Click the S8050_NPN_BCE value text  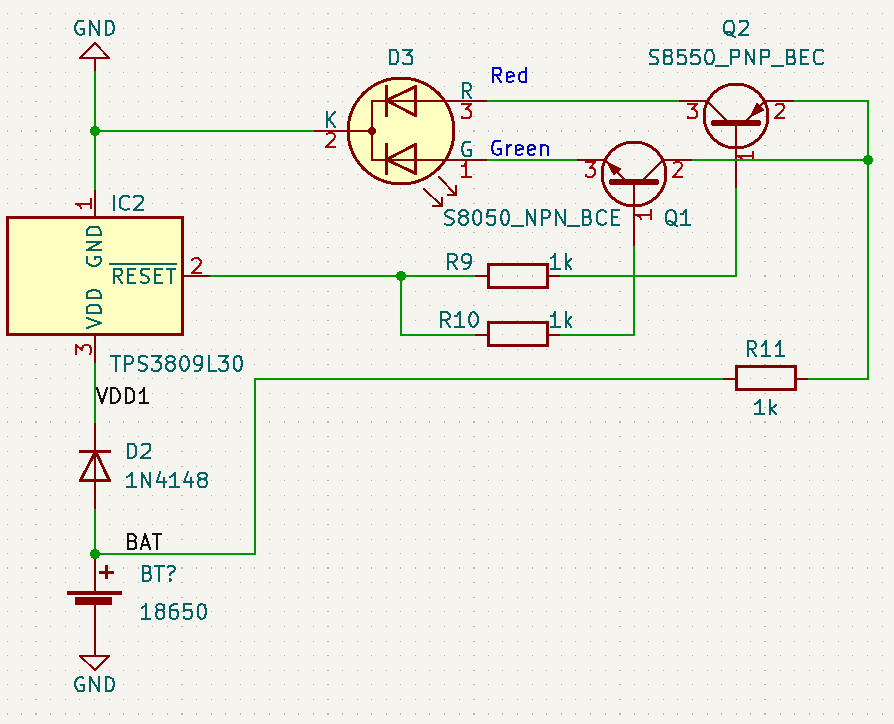tap(532, 217)
